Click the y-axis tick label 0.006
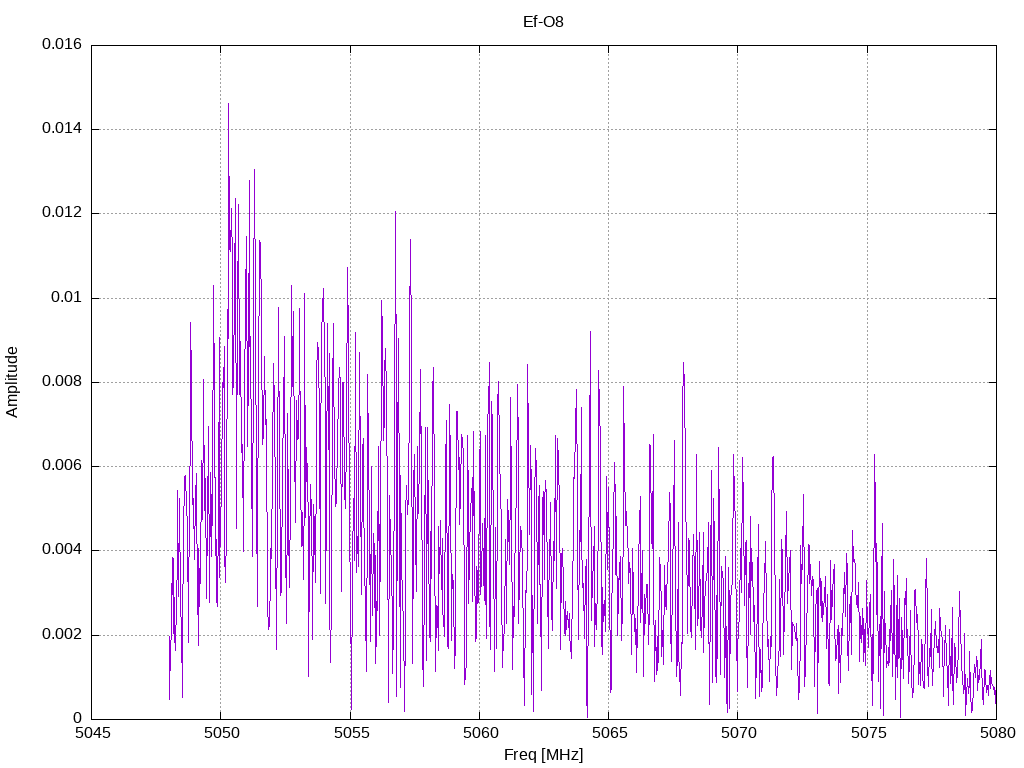Image resolution: width=1024 pixels, height=768 pixels. point(62,466)
